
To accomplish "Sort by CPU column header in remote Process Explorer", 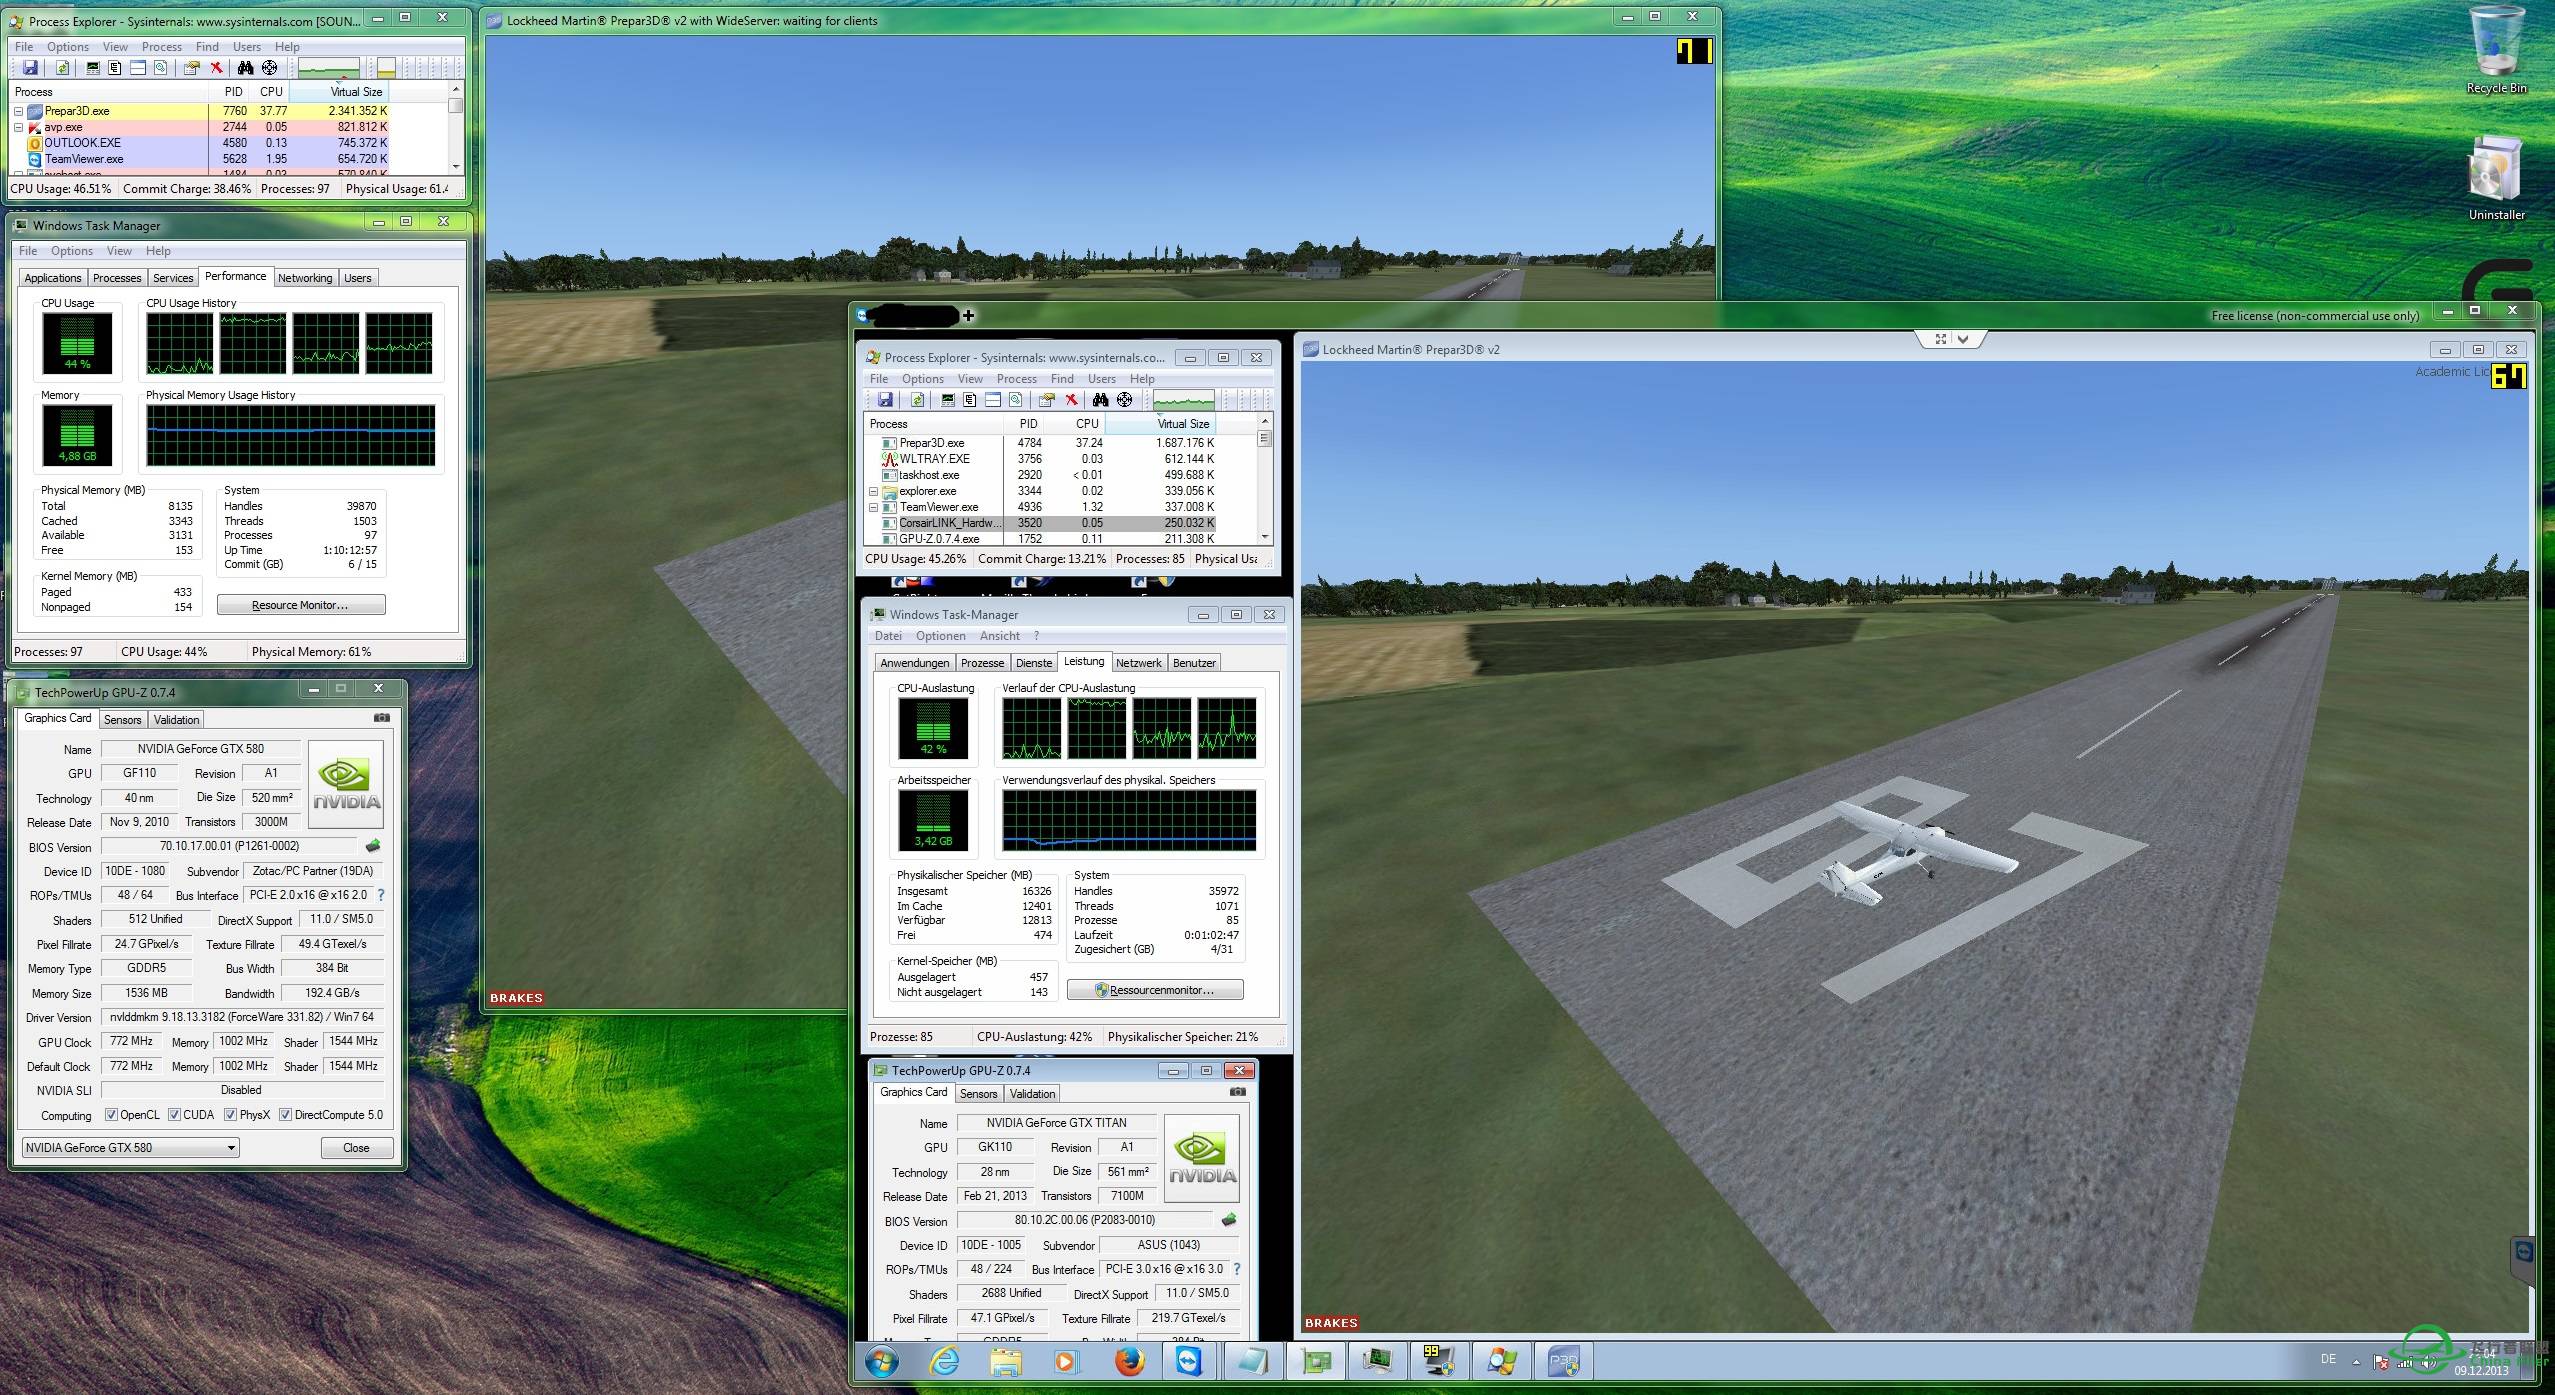I will [1076, 424].
